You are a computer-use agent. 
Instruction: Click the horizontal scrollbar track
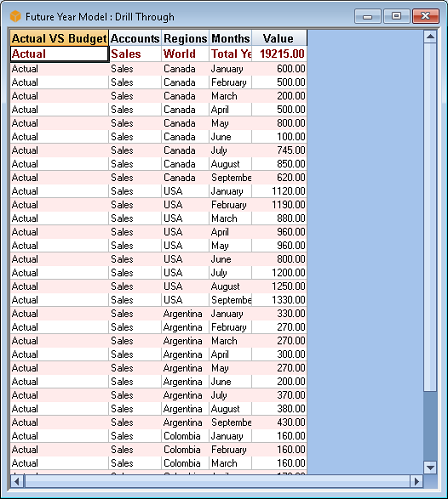pyautogui.click(x=217, y=481)
